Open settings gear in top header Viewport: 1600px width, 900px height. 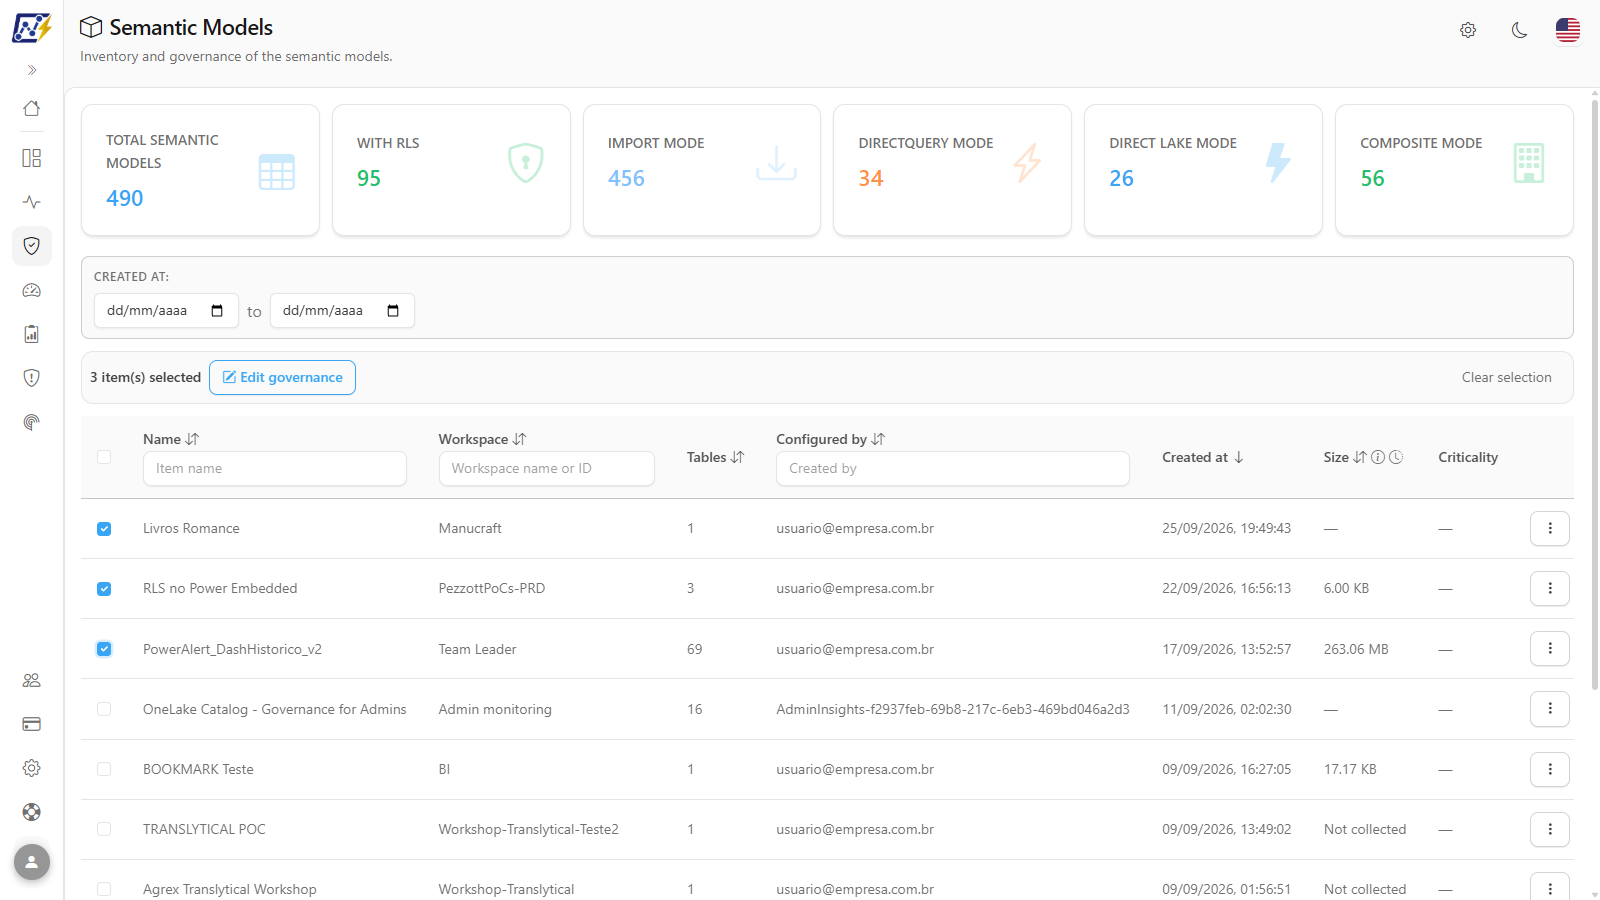click(1468, 30)
